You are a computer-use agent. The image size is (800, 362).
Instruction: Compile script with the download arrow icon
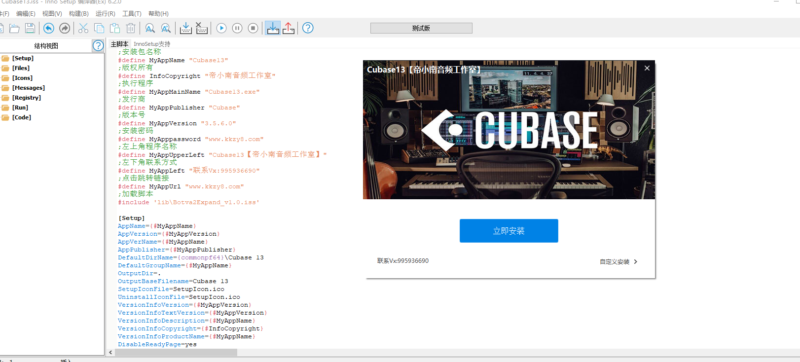pos(186,28)
